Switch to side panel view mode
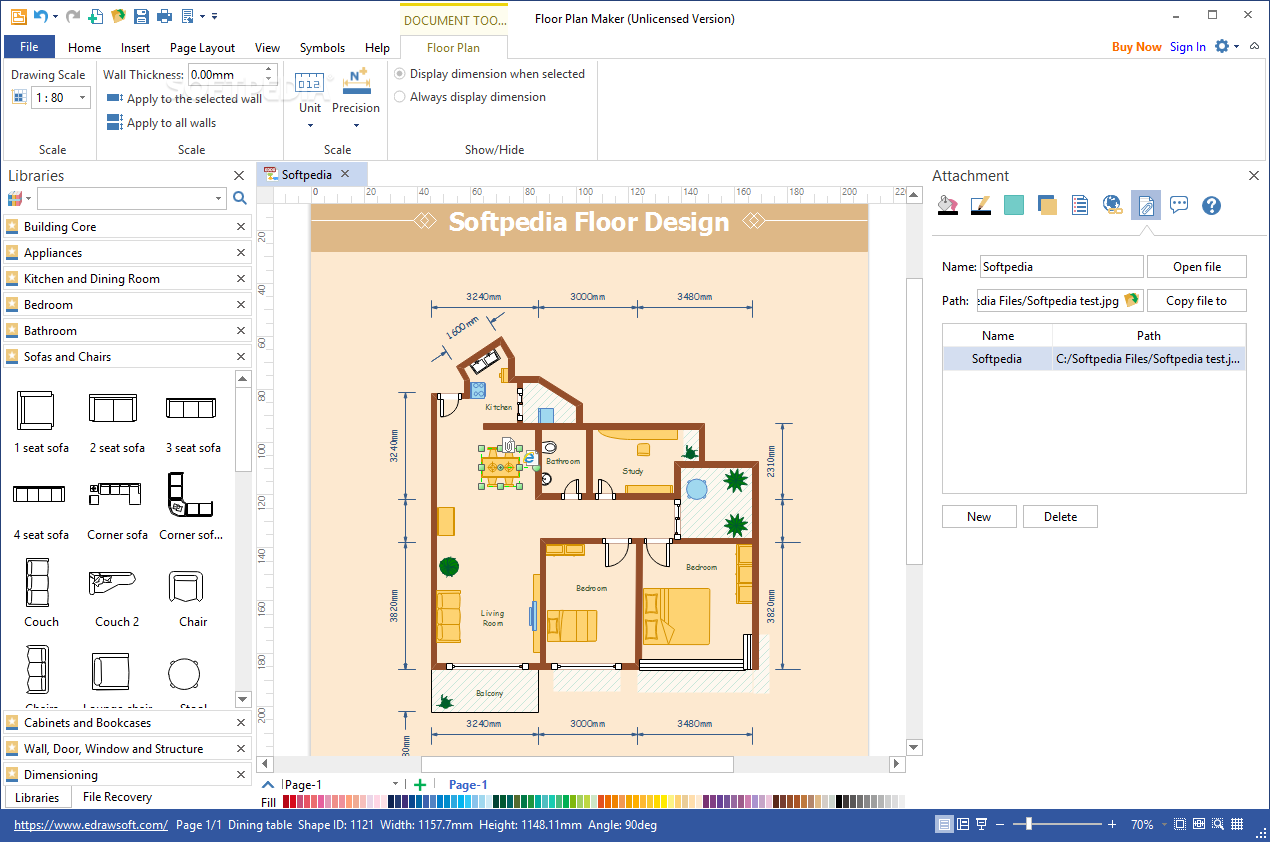1270x842 pixels. [963, 825]
